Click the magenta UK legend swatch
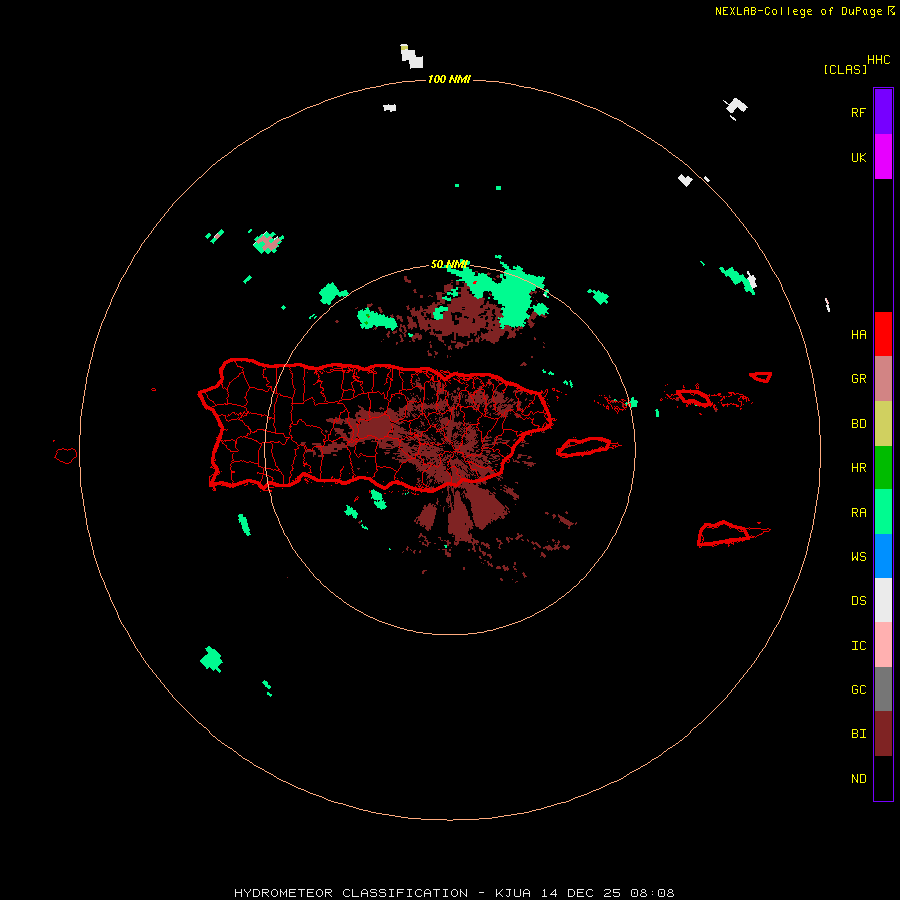 coord(883,157)
